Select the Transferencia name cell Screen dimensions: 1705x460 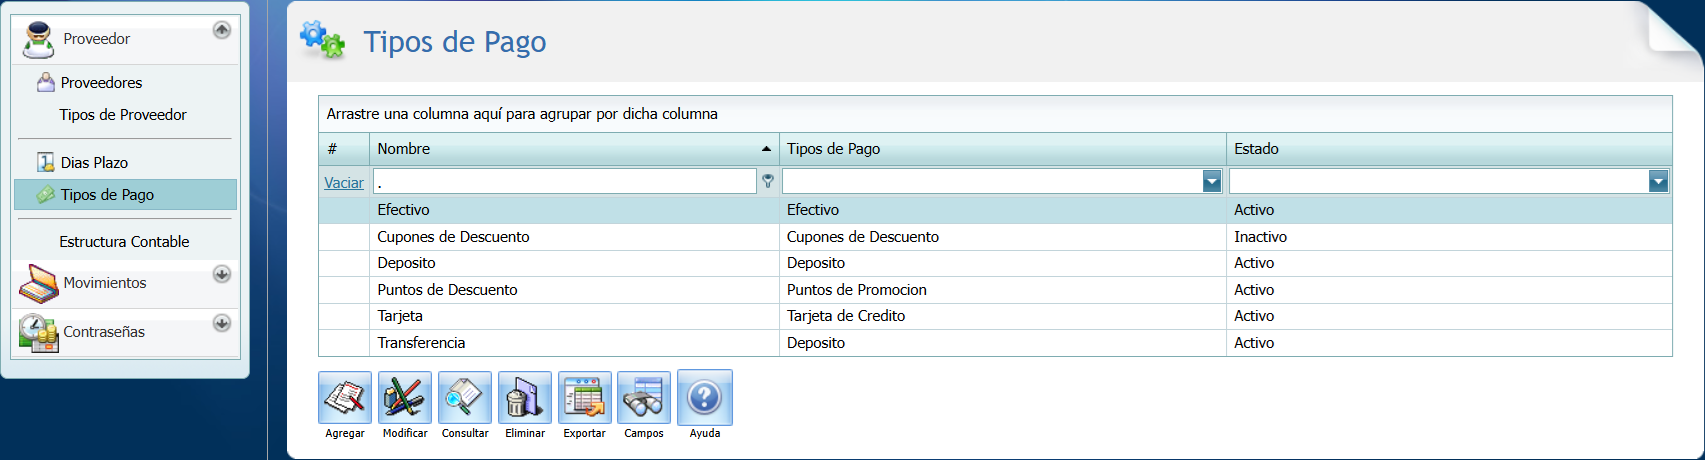(x=574, y=343)
